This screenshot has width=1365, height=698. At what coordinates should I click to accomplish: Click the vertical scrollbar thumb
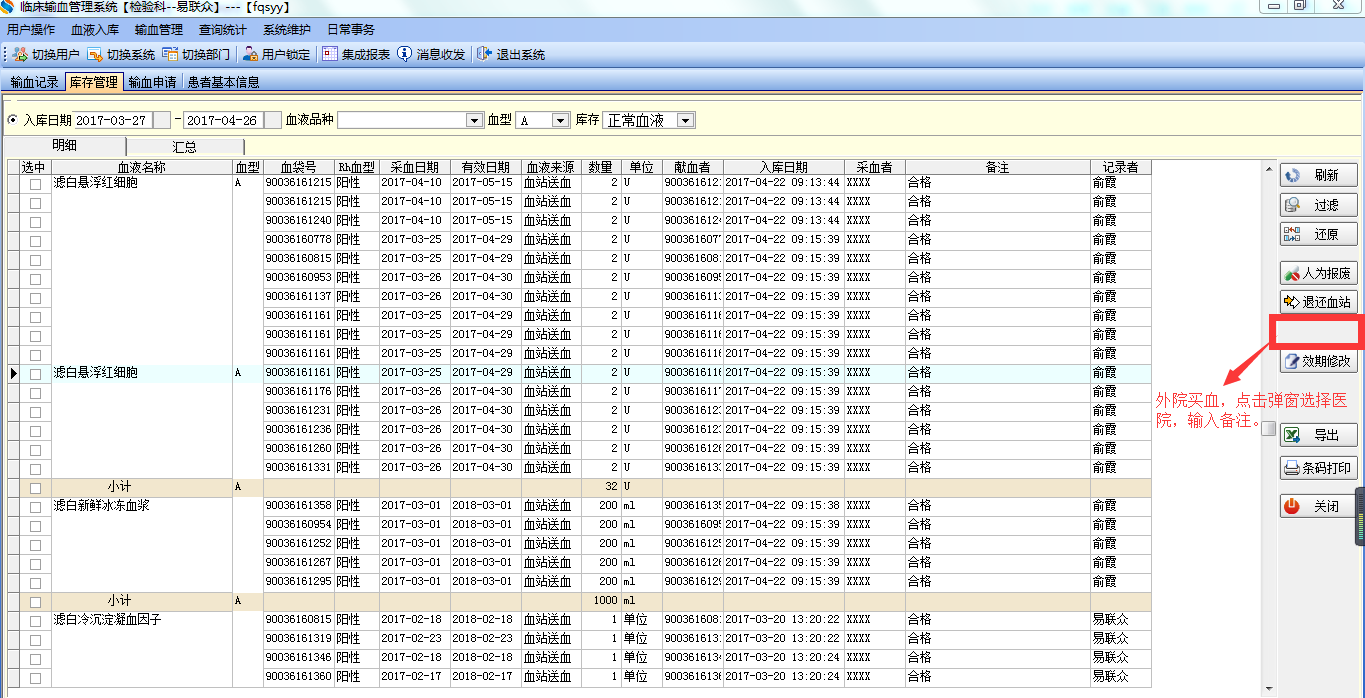tap(1268, 429)
